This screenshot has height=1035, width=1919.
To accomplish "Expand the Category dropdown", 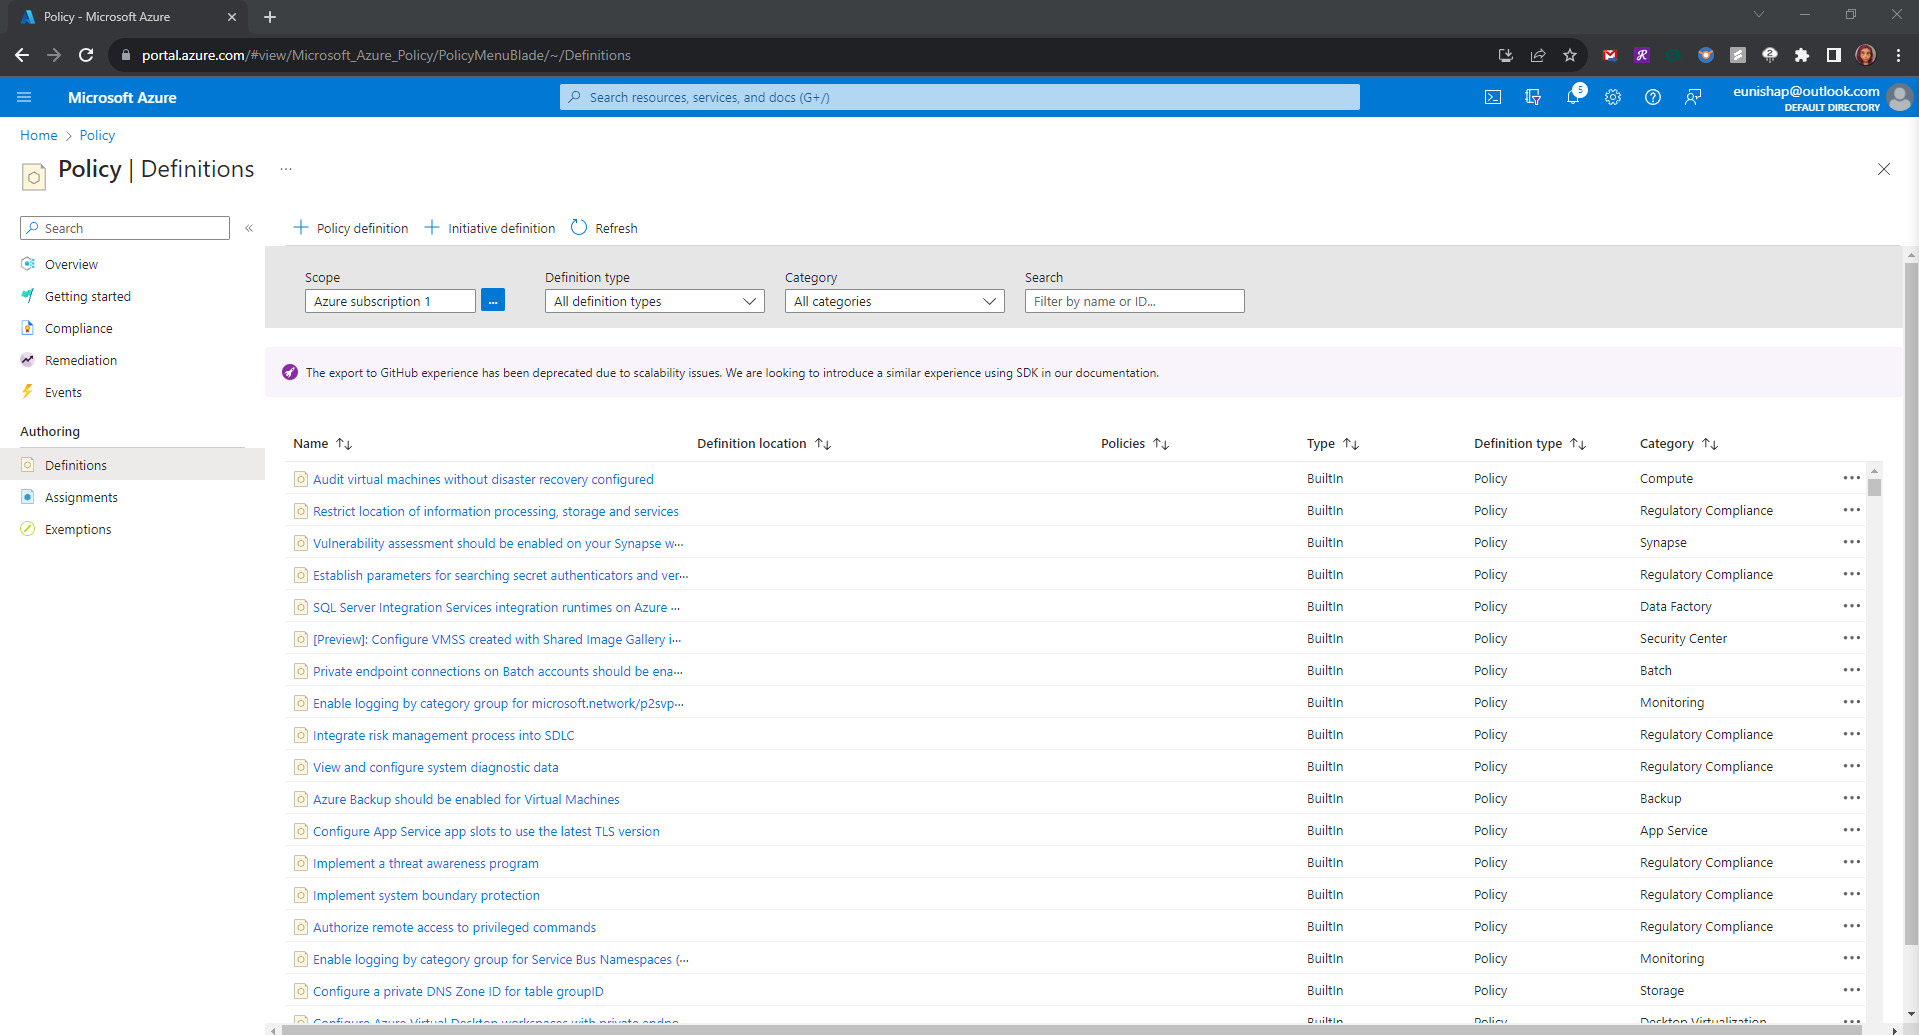I will coord(894,301).
